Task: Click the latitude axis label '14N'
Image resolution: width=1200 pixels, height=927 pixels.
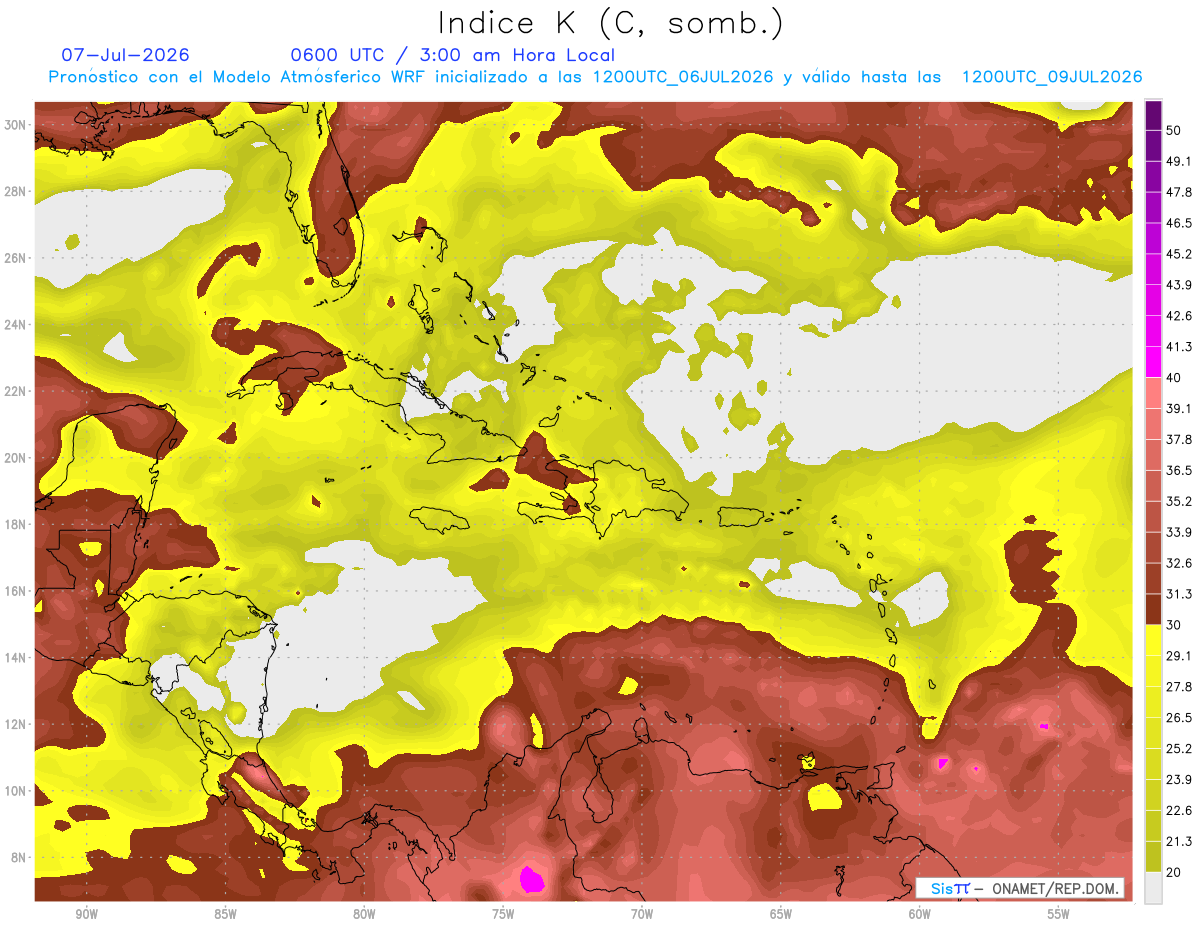Action: point(15,658)
